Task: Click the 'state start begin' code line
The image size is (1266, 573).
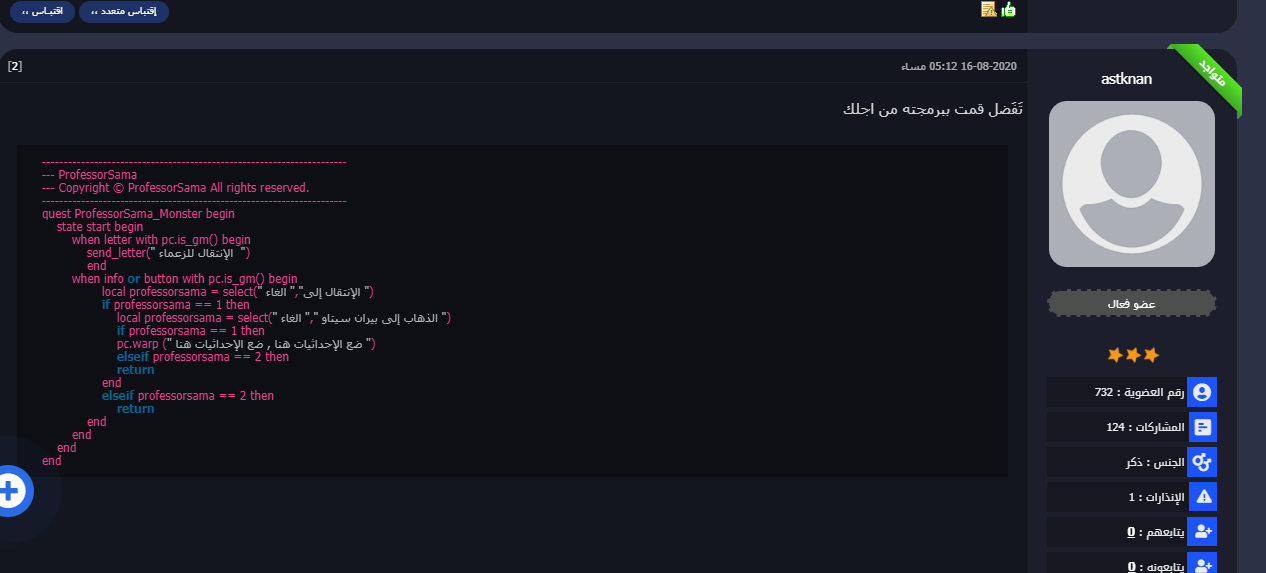Action: (100, 227)
